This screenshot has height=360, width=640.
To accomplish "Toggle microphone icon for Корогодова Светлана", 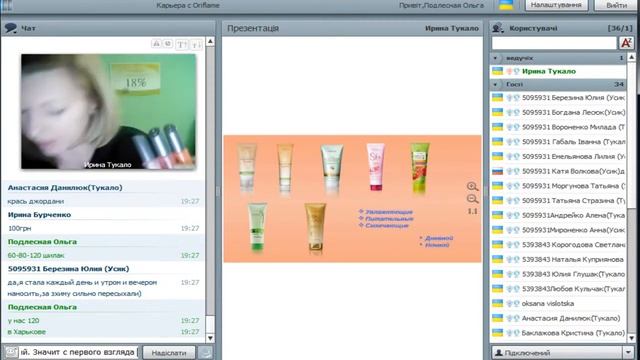I will 509,245.
